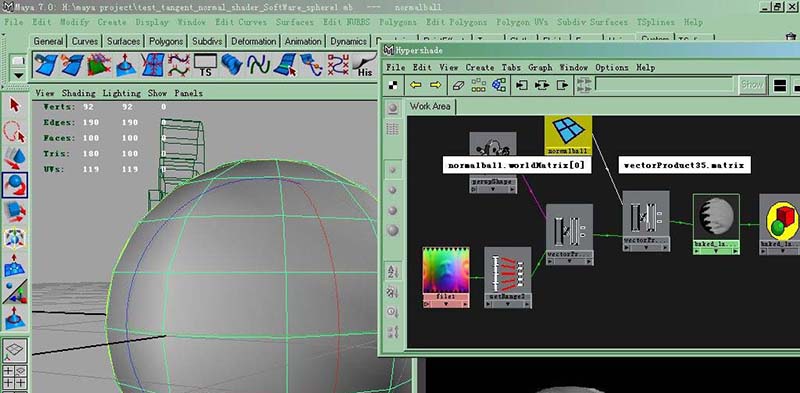
Task: Expand the perspShape node center dropdown arrow
Action: coord(493,189)
